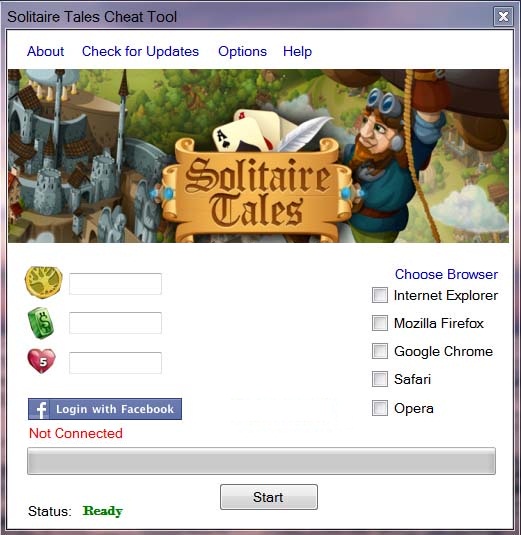Tick the Mozilla Firefox checkbox
The height and width of the screenshot is (535, 521).
[380, 323]
